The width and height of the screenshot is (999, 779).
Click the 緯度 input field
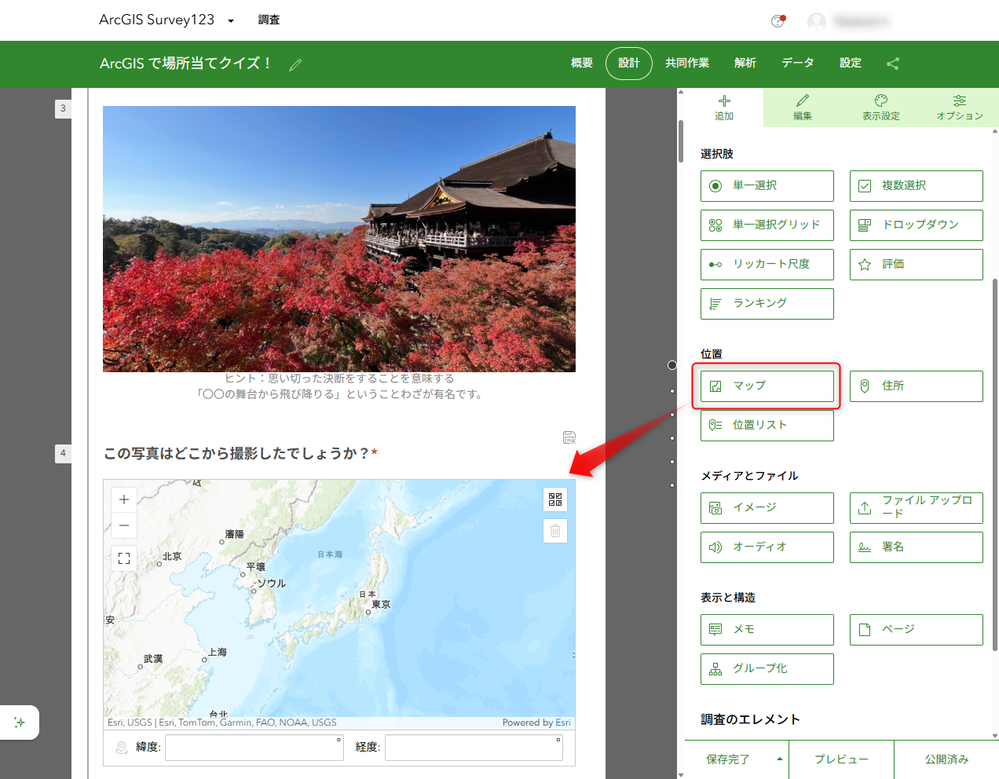click(254, 747)
